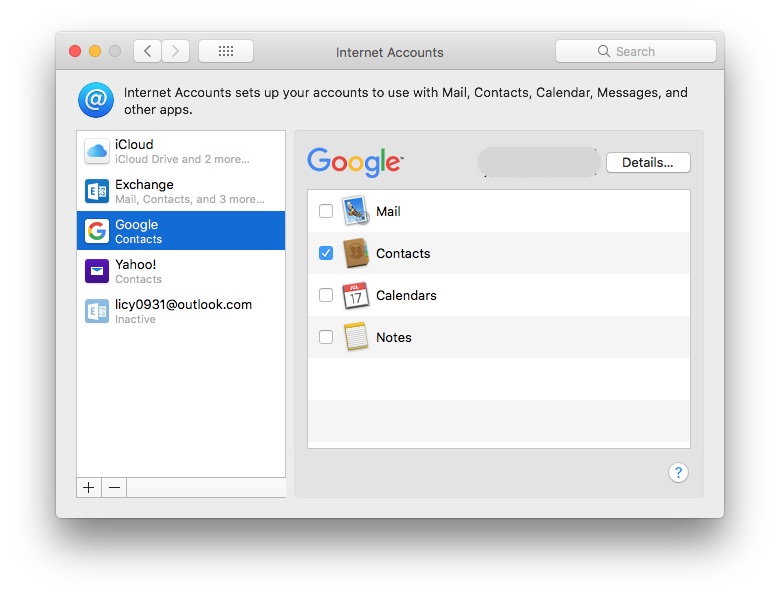Select licy0931@outlook.com account text

point(184,304)
